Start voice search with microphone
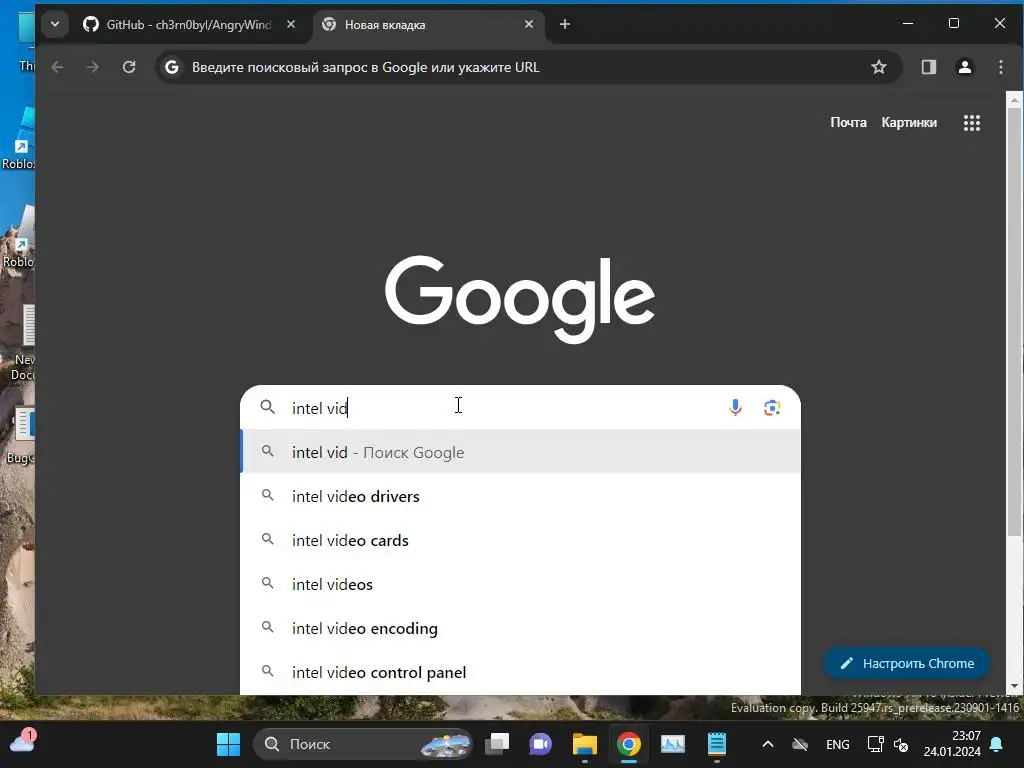This screenshot has width=1024, height=768. 735,408
